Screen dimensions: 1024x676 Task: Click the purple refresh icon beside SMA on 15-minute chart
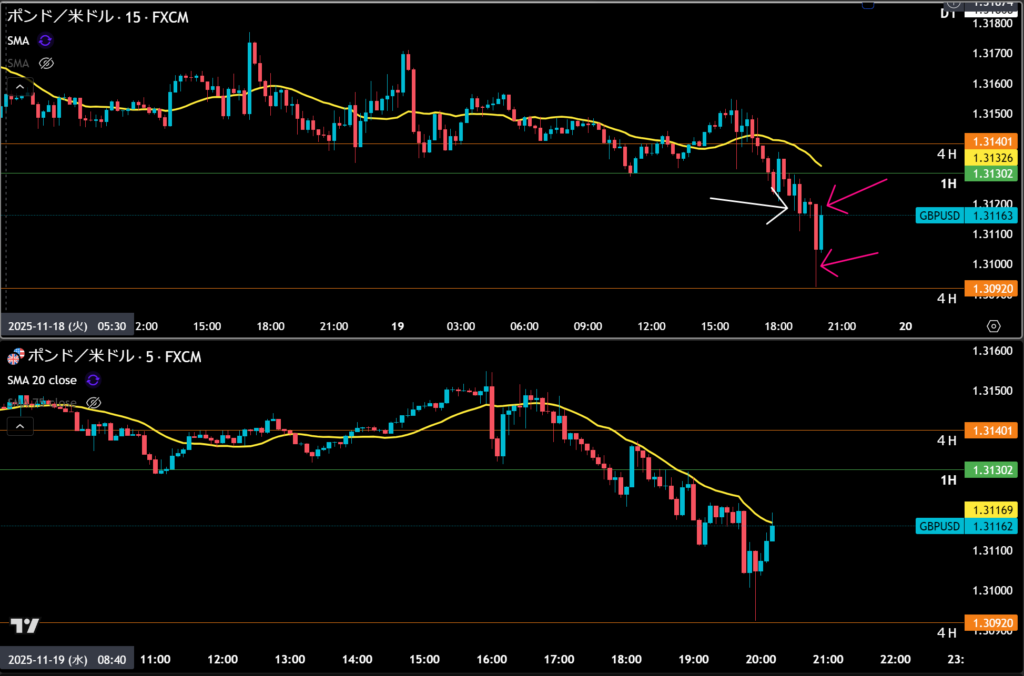[x=45, y=41]
